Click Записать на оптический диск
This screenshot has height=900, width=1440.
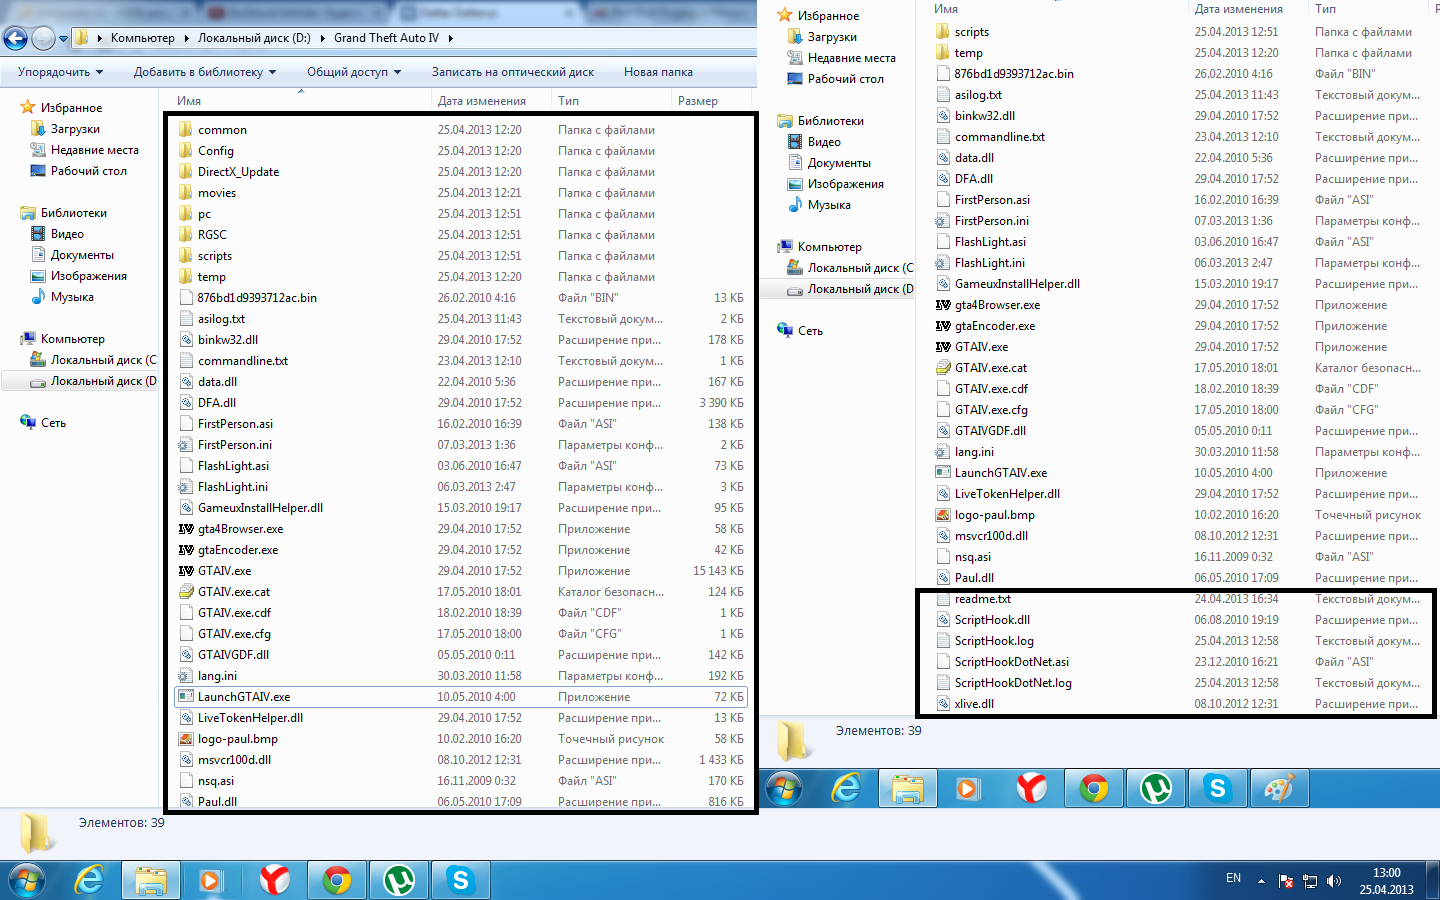pos(512,72)
